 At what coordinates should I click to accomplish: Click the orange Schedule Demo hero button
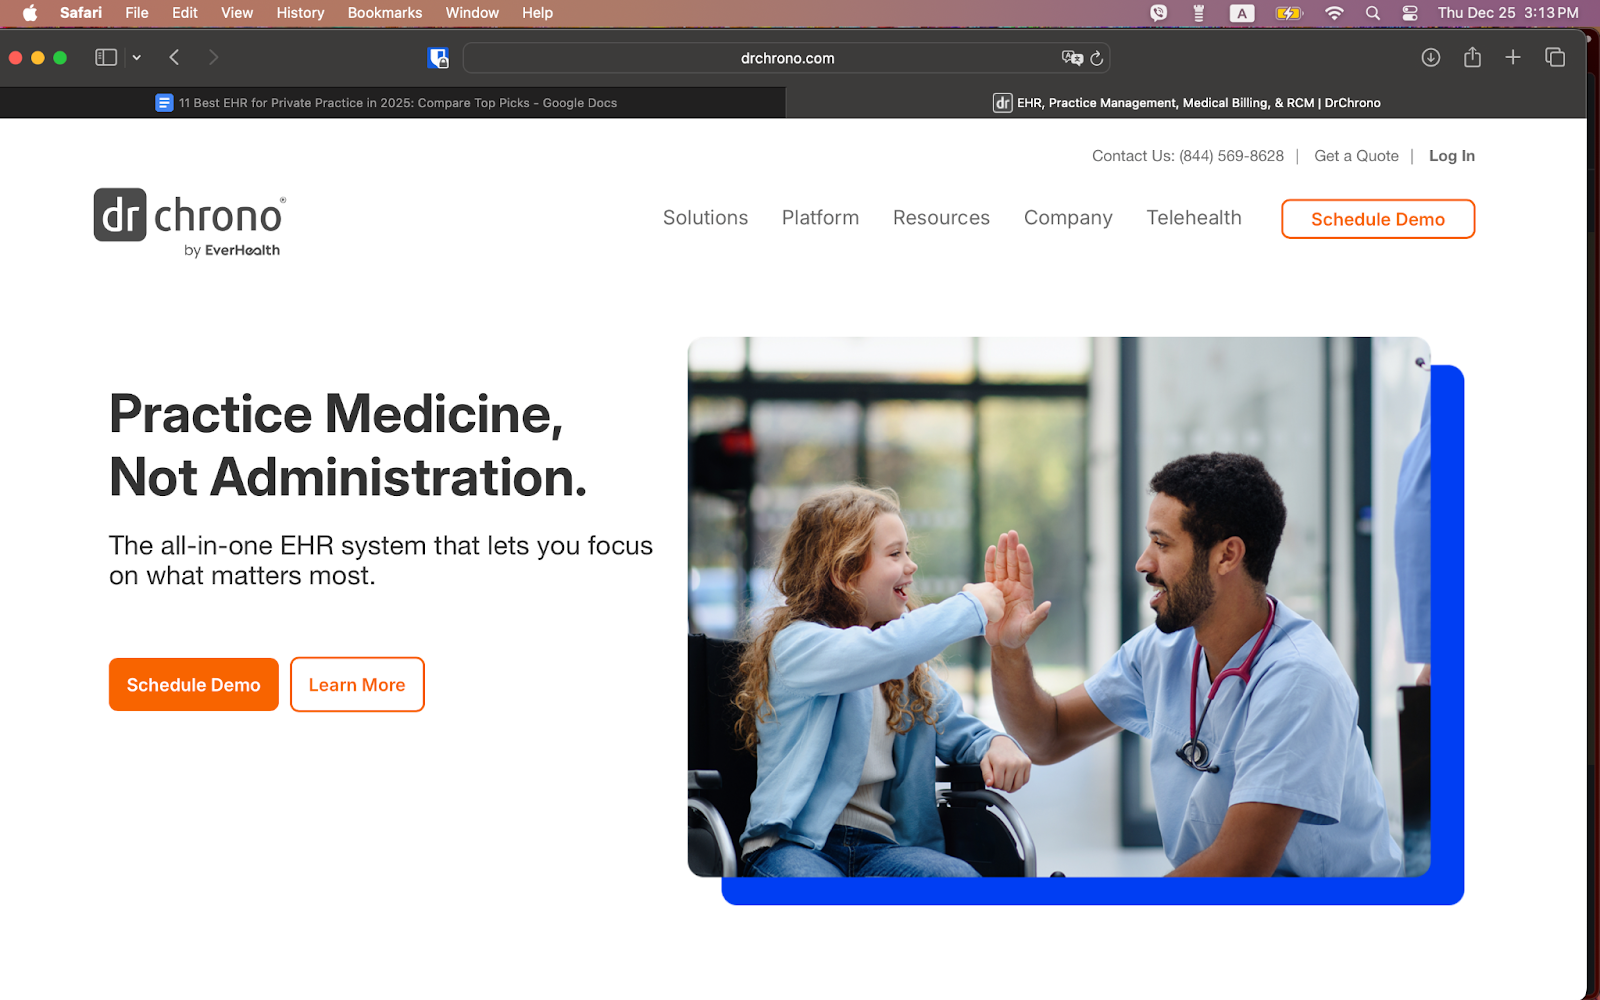(193, 685)
